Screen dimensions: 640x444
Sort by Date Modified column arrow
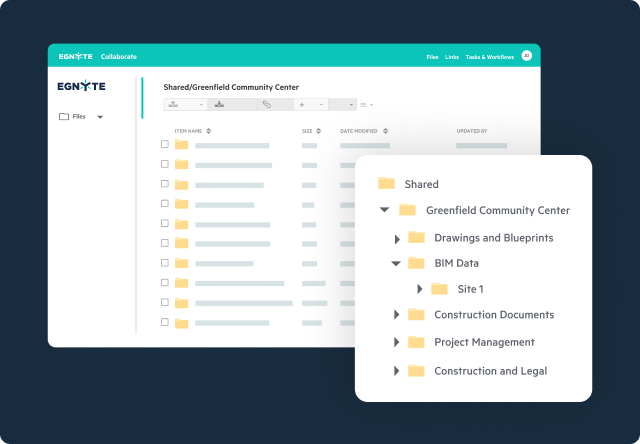point(385,131)
